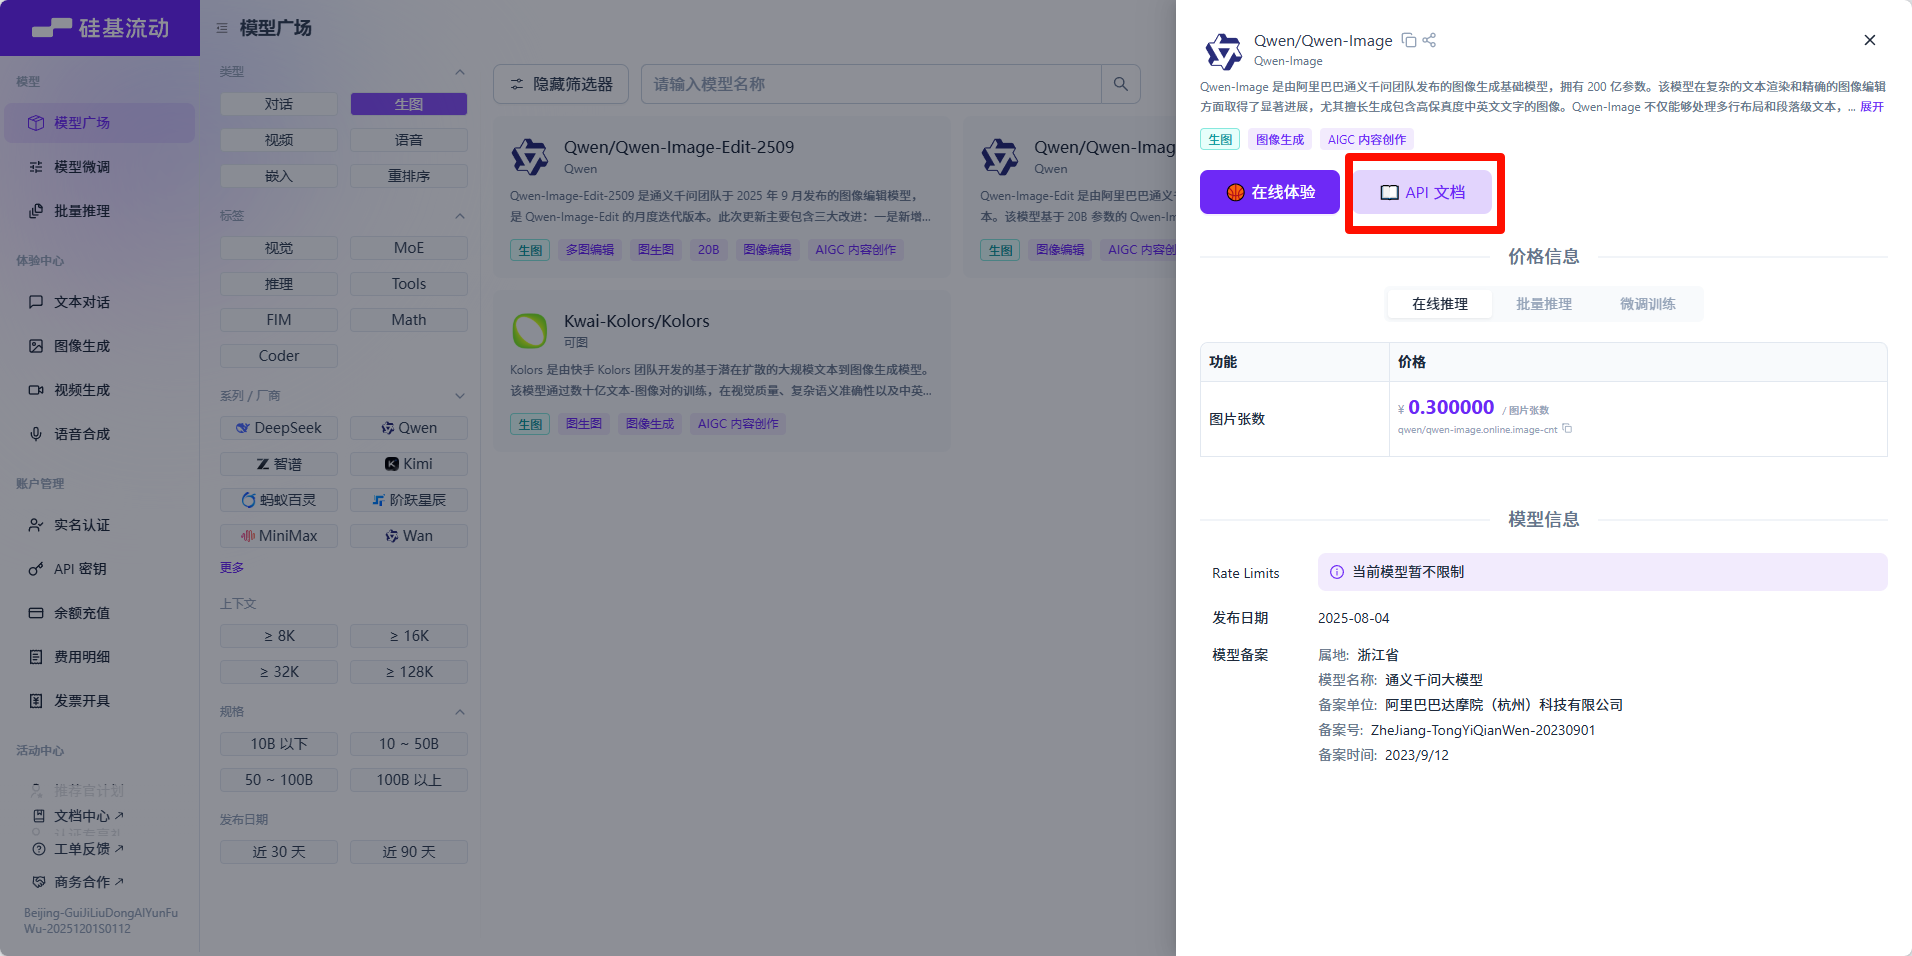Toggle the DeepSeek vendor filter
1912x956 pixels.
click(x=279, y=428)
